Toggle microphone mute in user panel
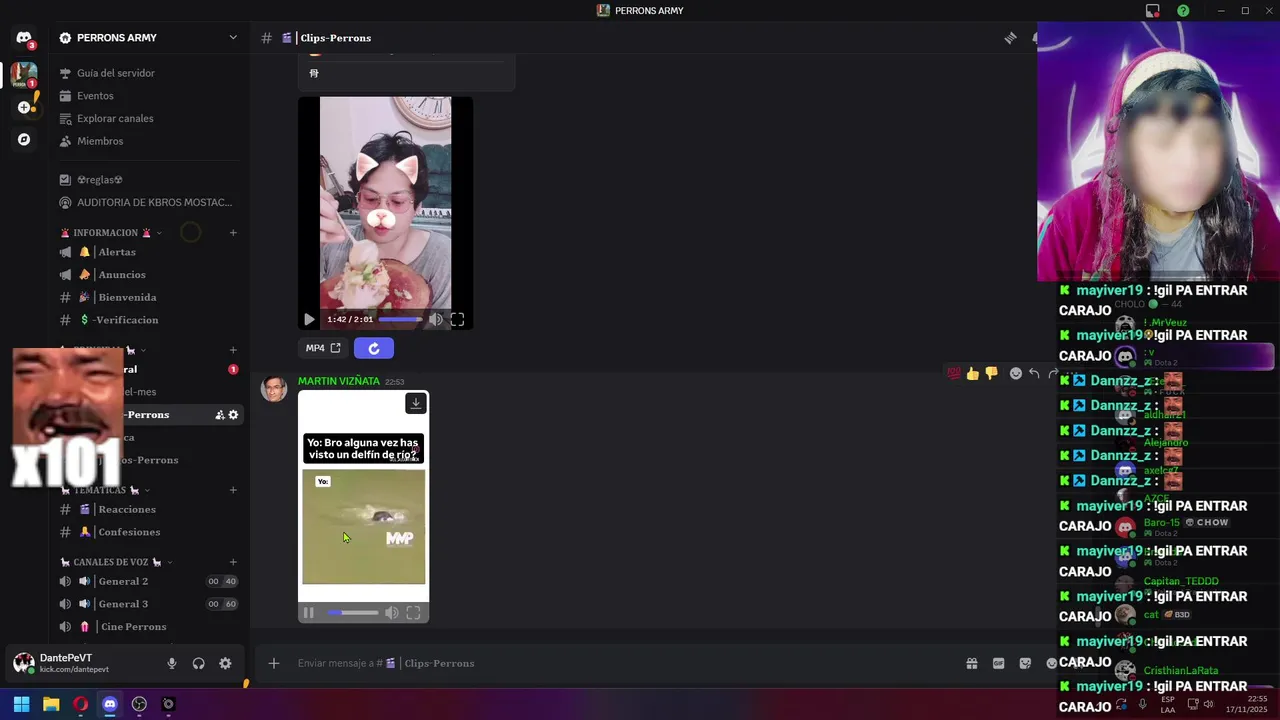The image size is (1280, 720). [172, 663]
